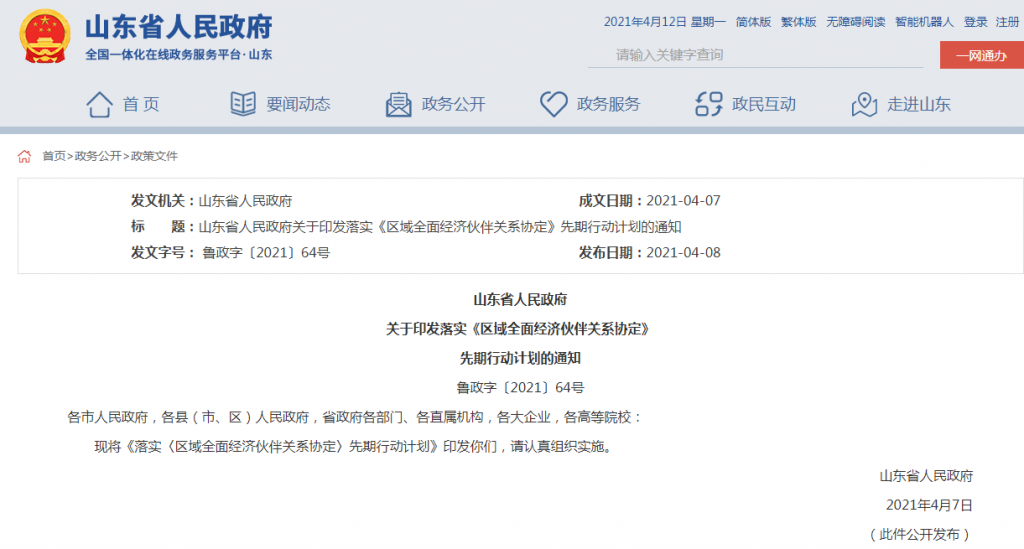1024x549 pixels.
Task: Open the 政务公开 navigation menu
Action: pyautogui.click(x=454, y=104)
